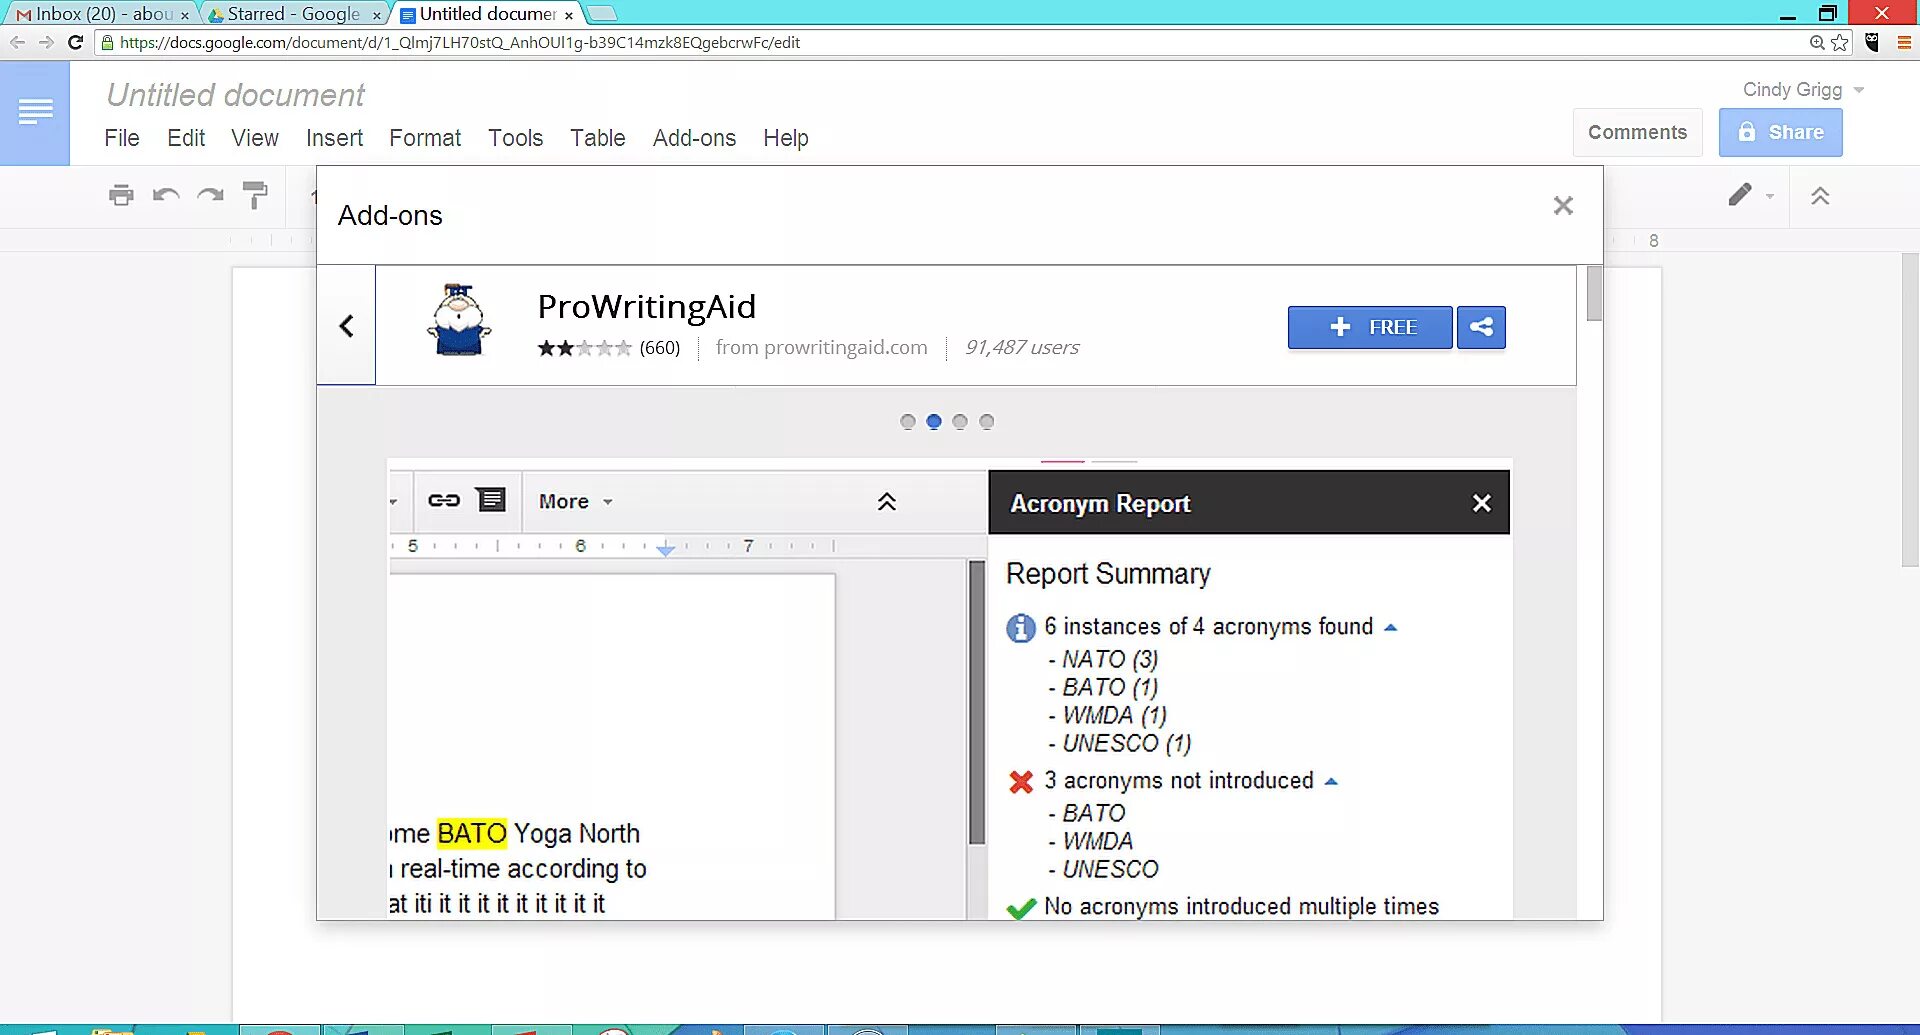Click the ProWritingAid mascot icon
The width and height of the screenshot is (1920, 1035).
click(459, 320)
